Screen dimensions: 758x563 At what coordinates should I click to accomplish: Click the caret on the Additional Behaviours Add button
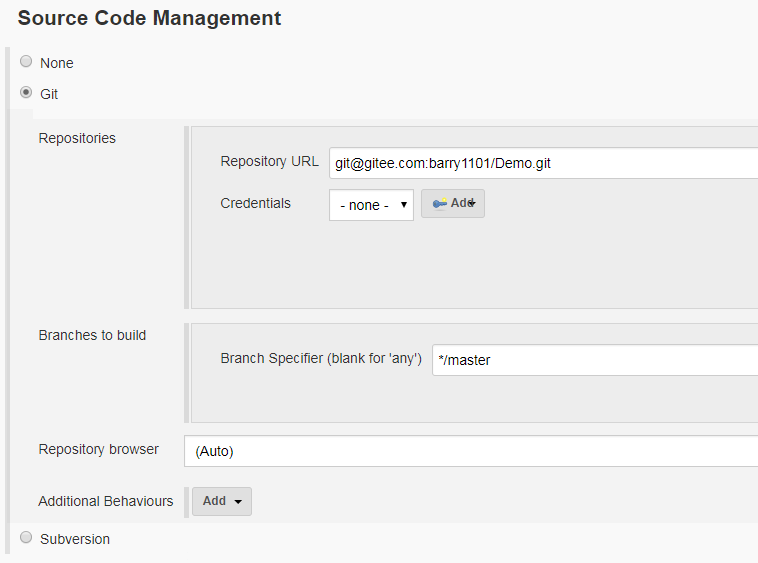tap(239, 502)
